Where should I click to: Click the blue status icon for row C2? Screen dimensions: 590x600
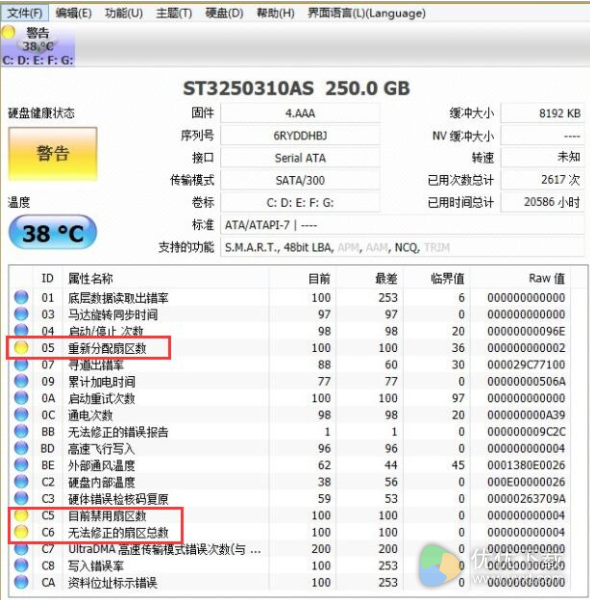click(x=21, y=482)
